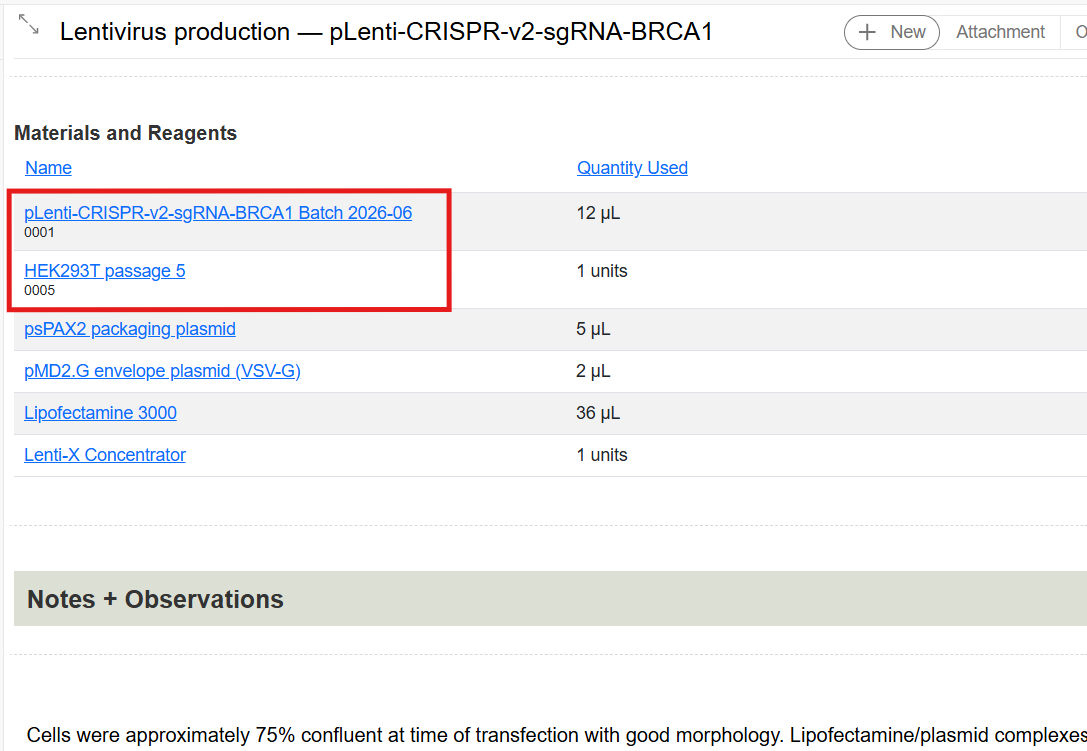
Task: Click the notes paragraph about cell confluence
Action: (x=557, y=736)
